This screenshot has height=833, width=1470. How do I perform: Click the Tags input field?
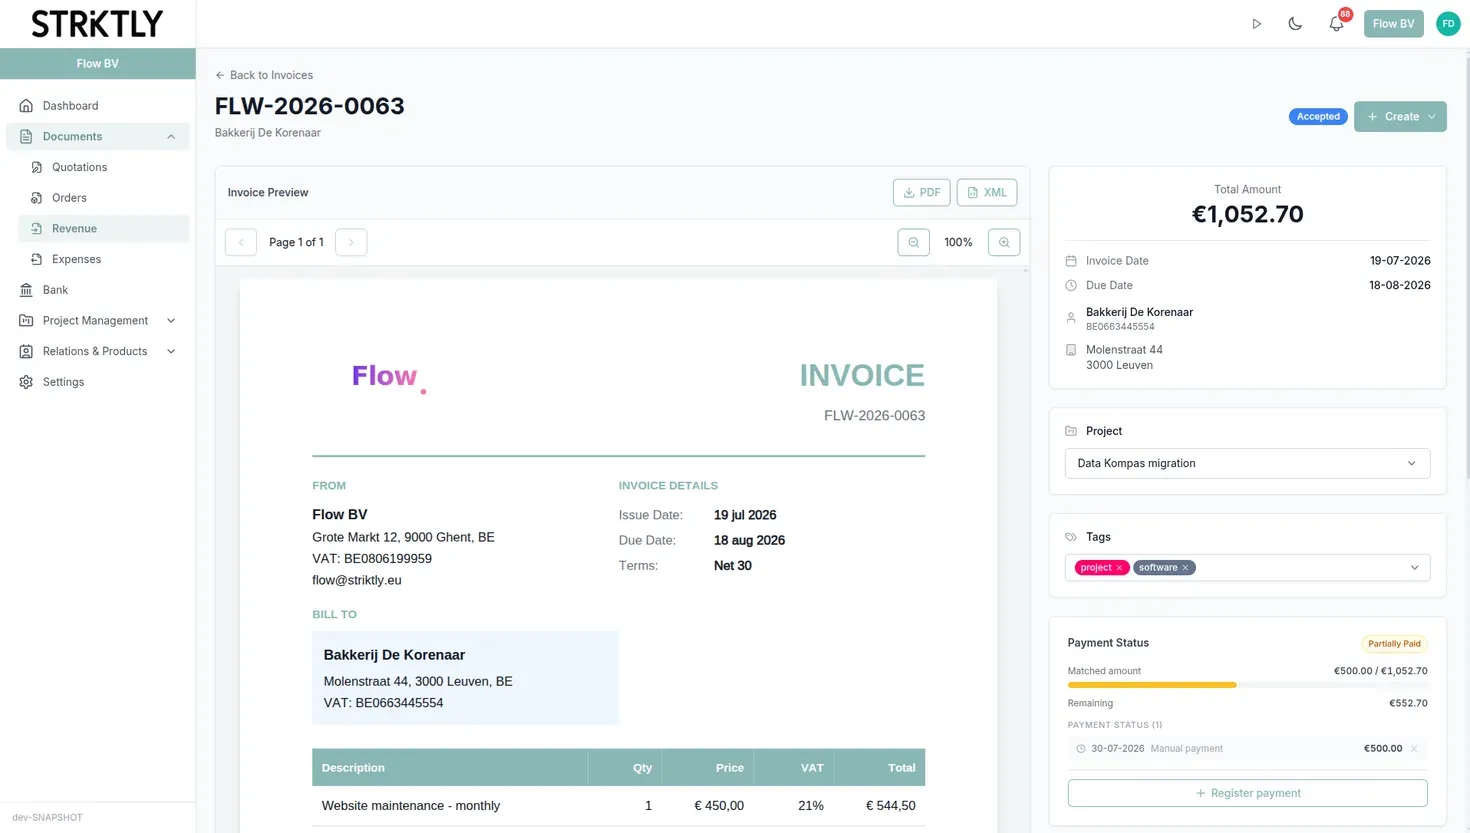[x=1247, y=568]
